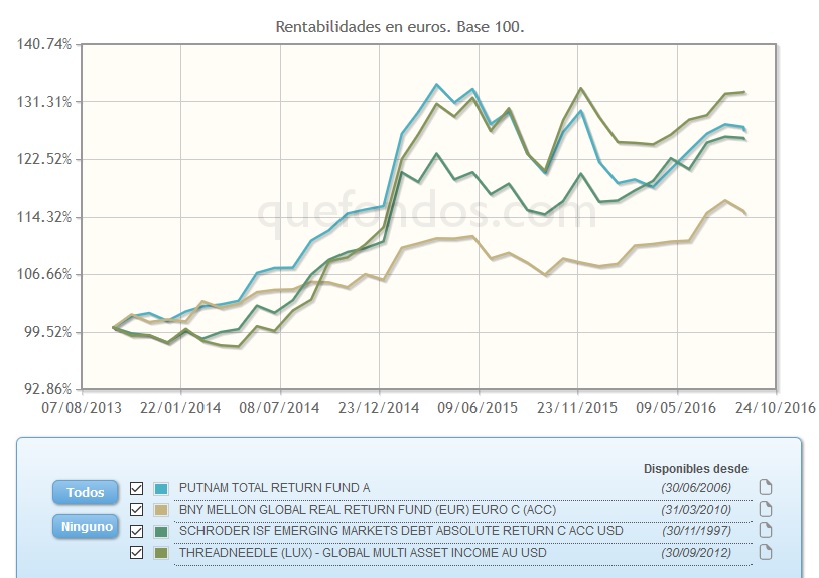Image resolution: width=819 pixels, height=578 pixels.
Task: Click the 09/05/2016 x-axis date
Action: tap(676, 407)
